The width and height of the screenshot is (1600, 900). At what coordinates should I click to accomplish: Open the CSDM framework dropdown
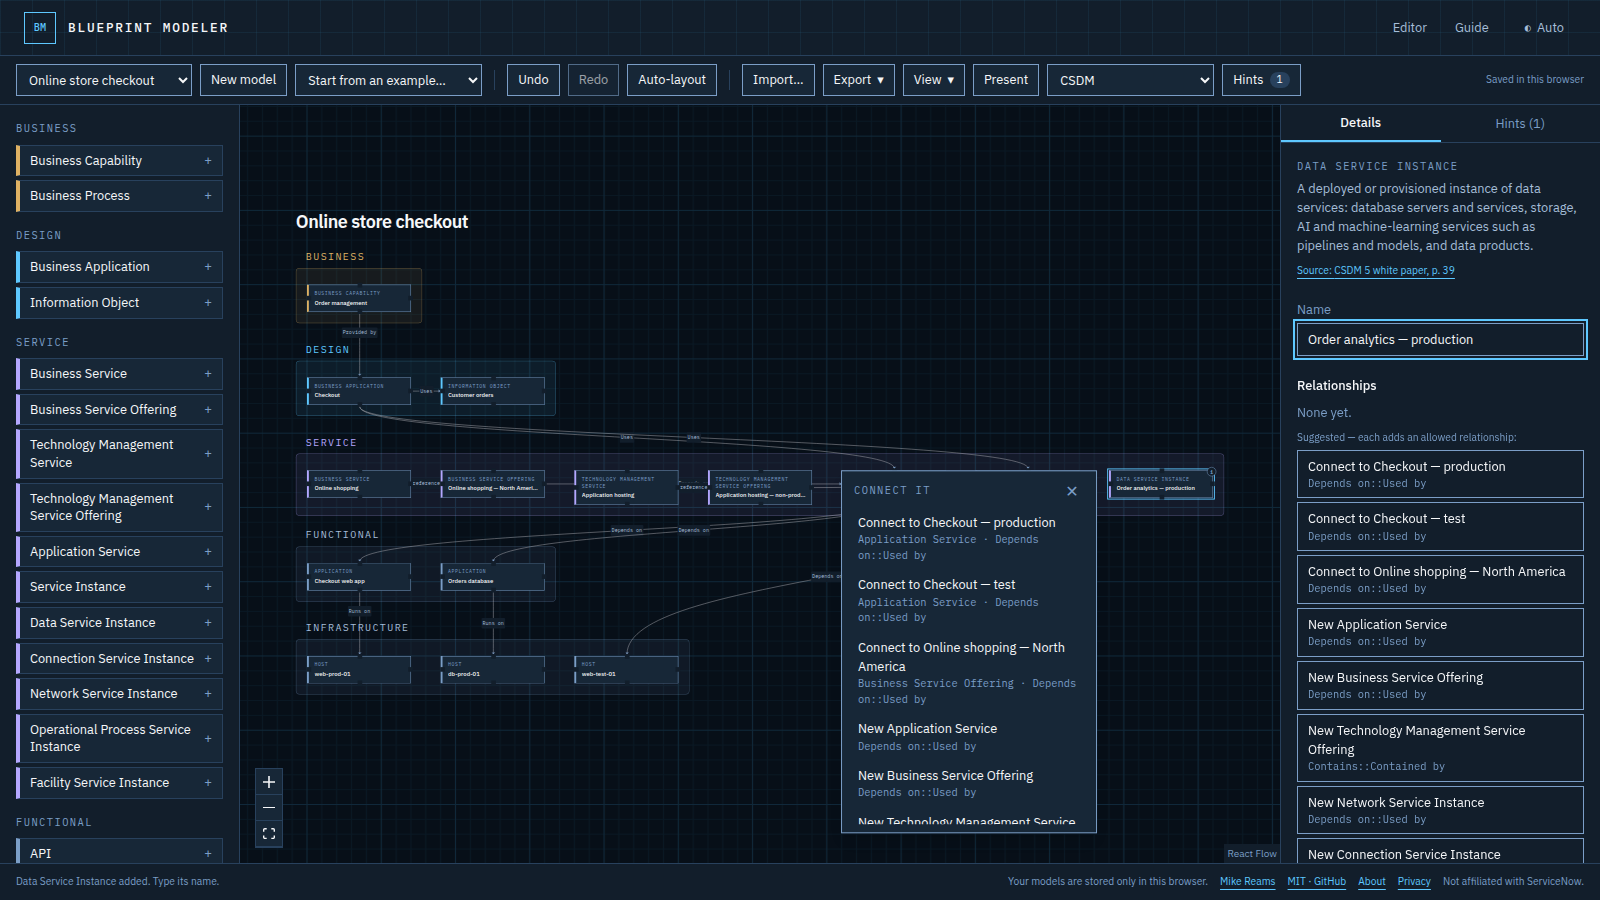click(x=1131, y=80)
